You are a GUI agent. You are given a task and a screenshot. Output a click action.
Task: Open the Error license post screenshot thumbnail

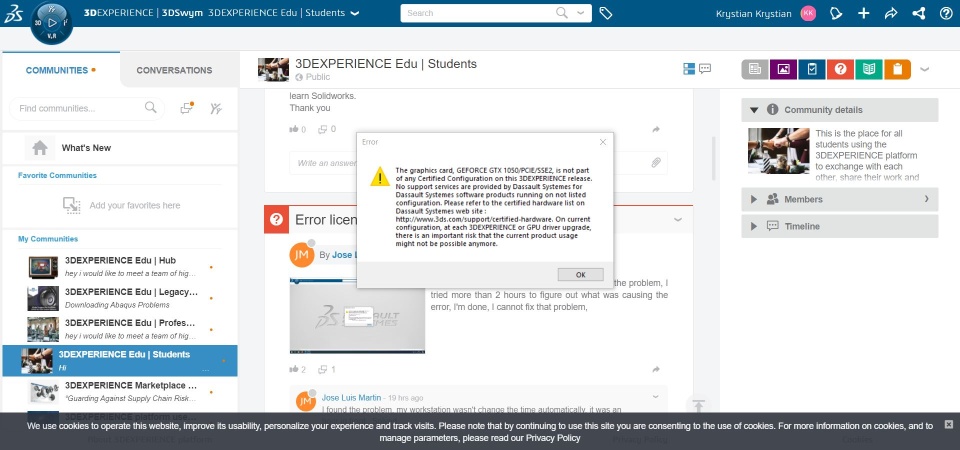[357, 316]
